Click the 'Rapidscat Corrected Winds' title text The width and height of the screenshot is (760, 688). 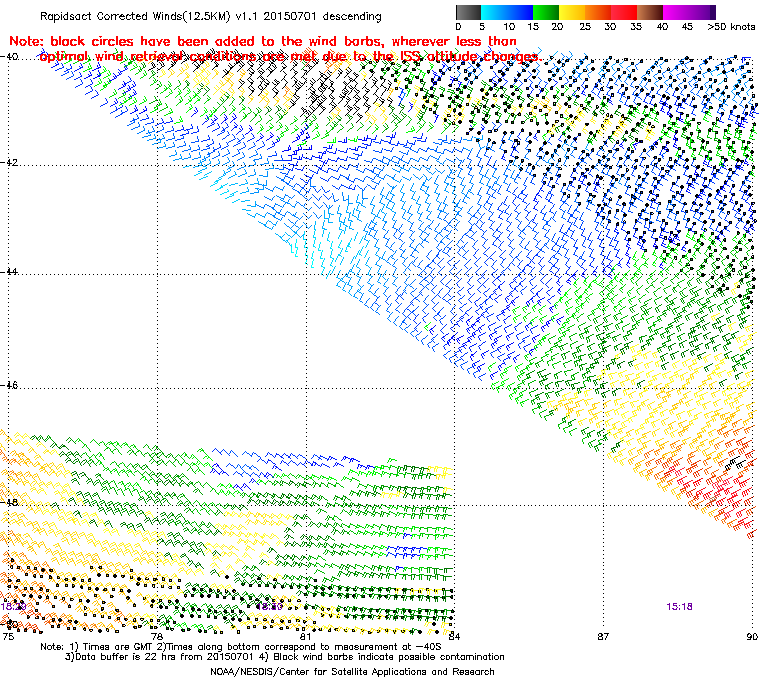[210, 16]
